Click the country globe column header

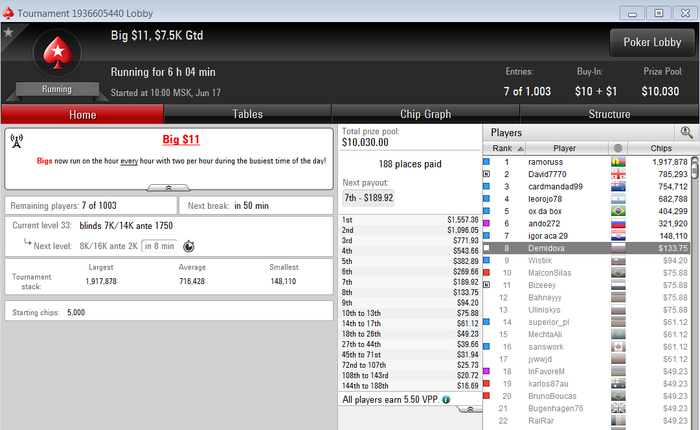(618, 148)
